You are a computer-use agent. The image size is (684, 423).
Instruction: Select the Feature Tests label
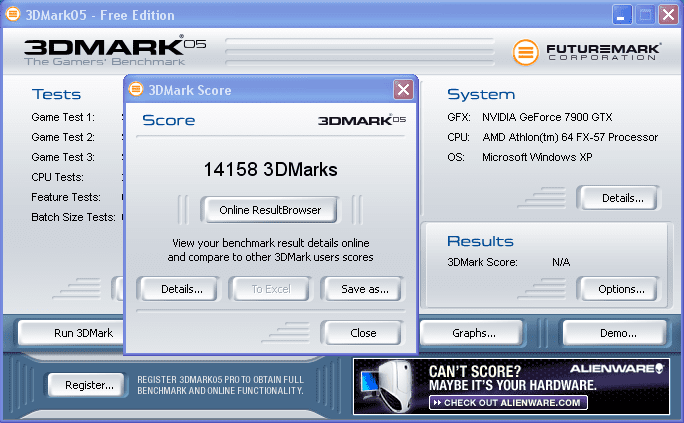tap(66, 198)
